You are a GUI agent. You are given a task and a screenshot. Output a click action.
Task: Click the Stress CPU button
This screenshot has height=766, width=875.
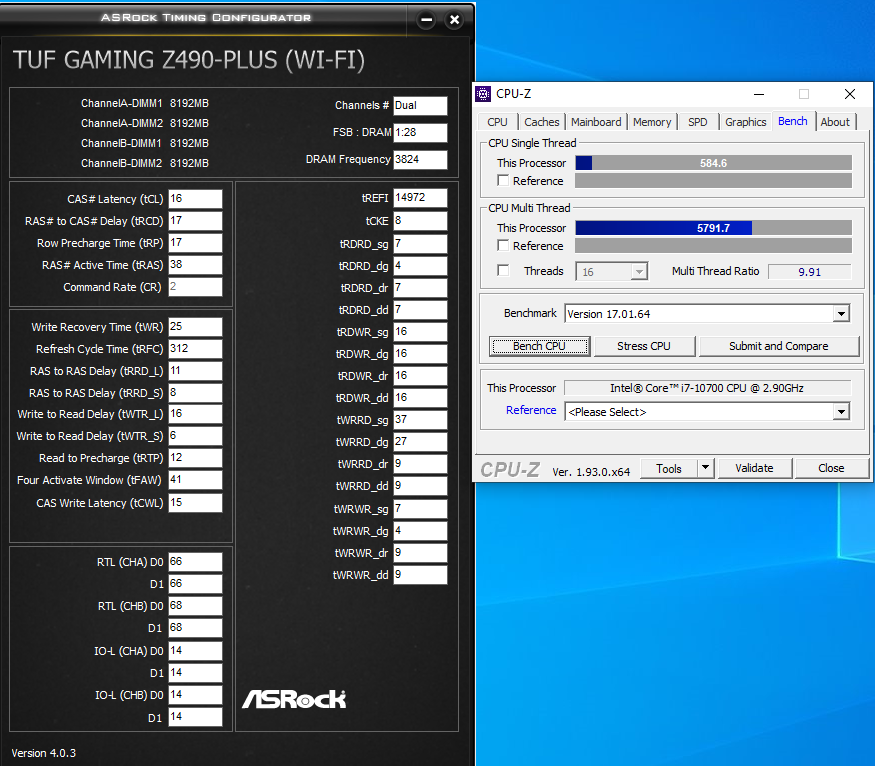coord(644,346)
